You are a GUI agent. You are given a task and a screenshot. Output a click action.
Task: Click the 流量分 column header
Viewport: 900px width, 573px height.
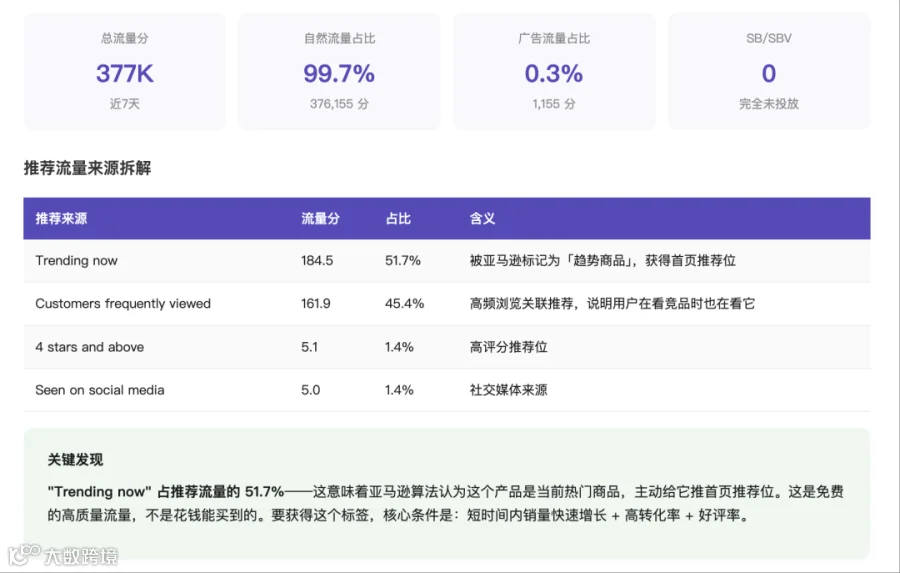[x=321, y=219]
